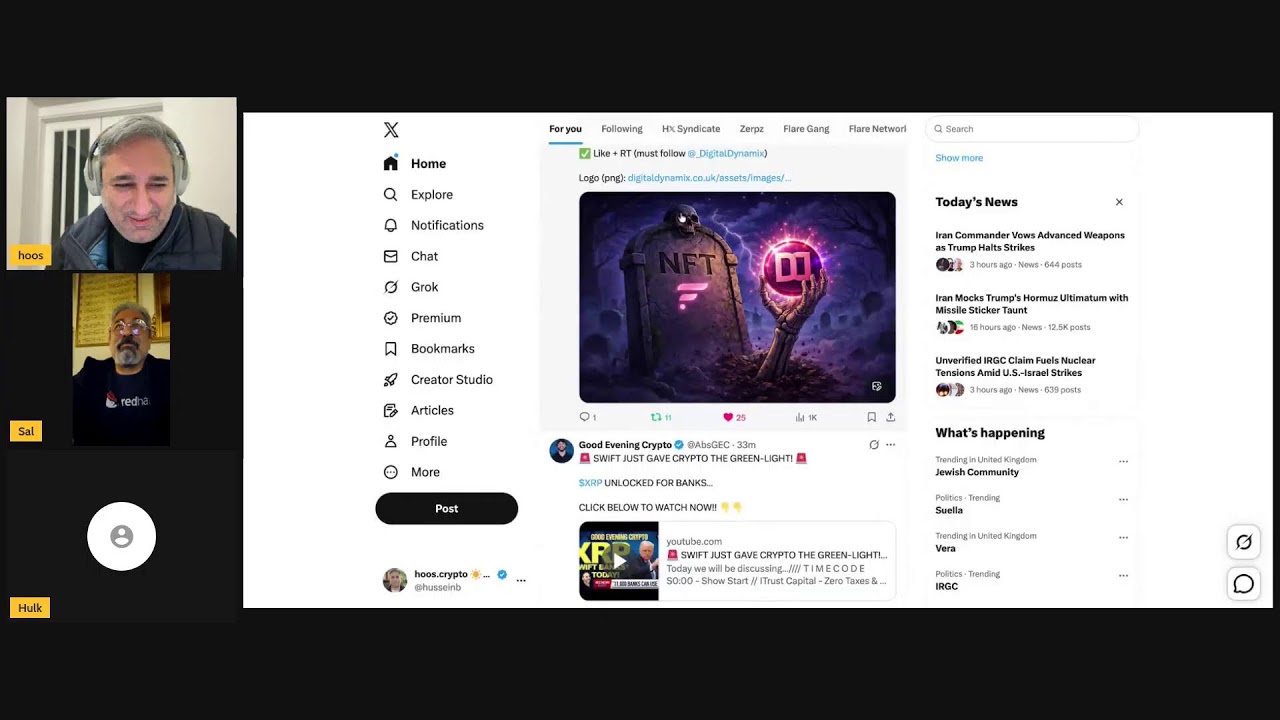Switch to the Zerpz tab
Image resolution: width=1280 pixels, height=720 pixels.
(751, 129)
